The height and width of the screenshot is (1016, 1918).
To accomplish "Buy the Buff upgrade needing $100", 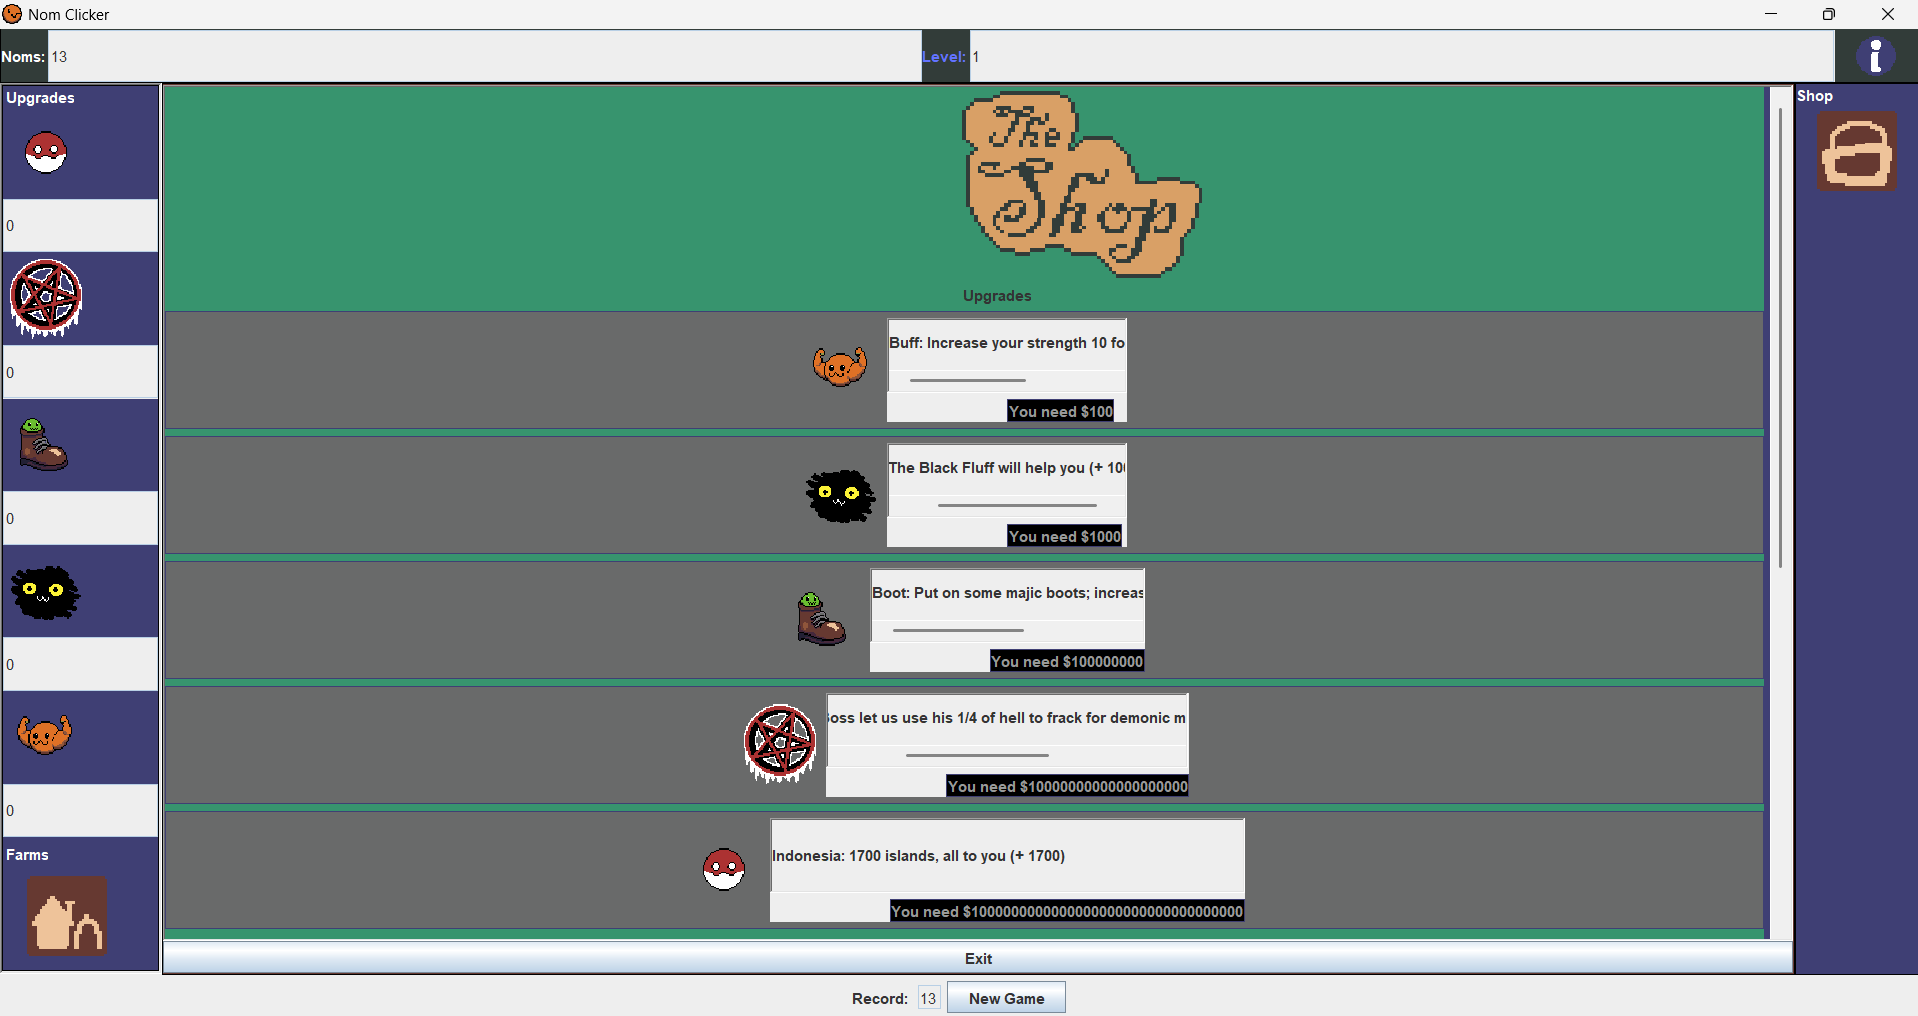I will [1060, 411].
